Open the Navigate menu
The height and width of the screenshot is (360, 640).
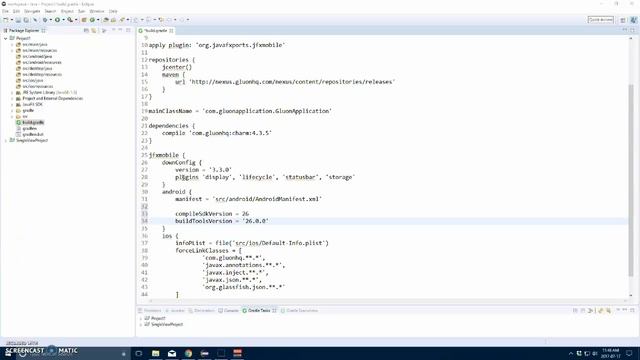click(x=32, y=11)
